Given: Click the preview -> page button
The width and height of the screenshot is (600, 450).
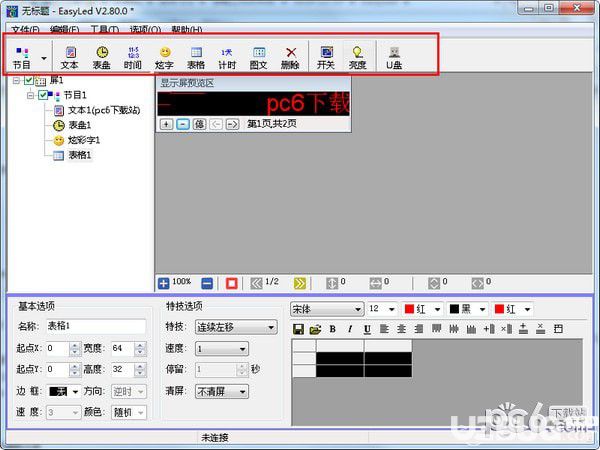Looking at the screenshot, I should click(232, 124).
